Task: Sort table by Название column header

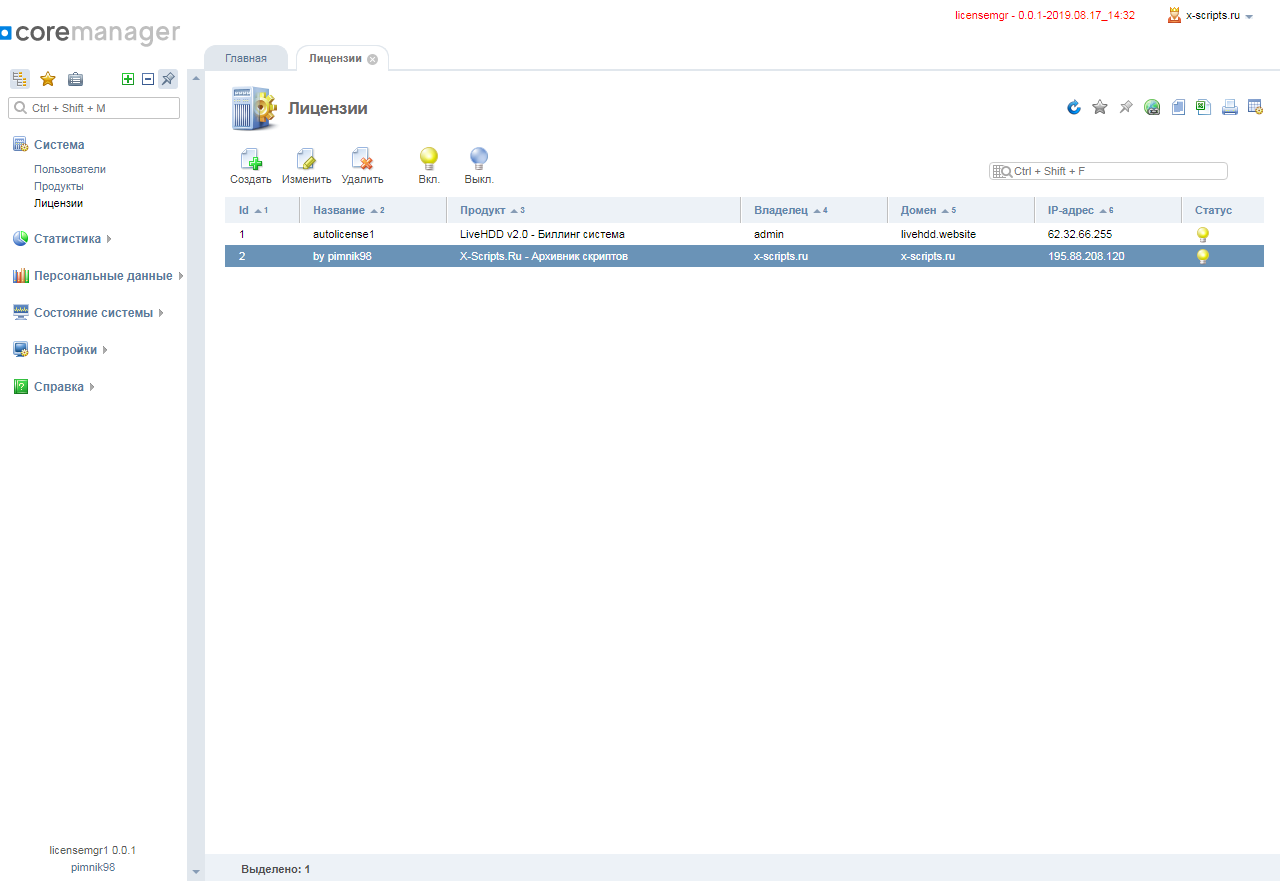Action: (x=339, y=210)
